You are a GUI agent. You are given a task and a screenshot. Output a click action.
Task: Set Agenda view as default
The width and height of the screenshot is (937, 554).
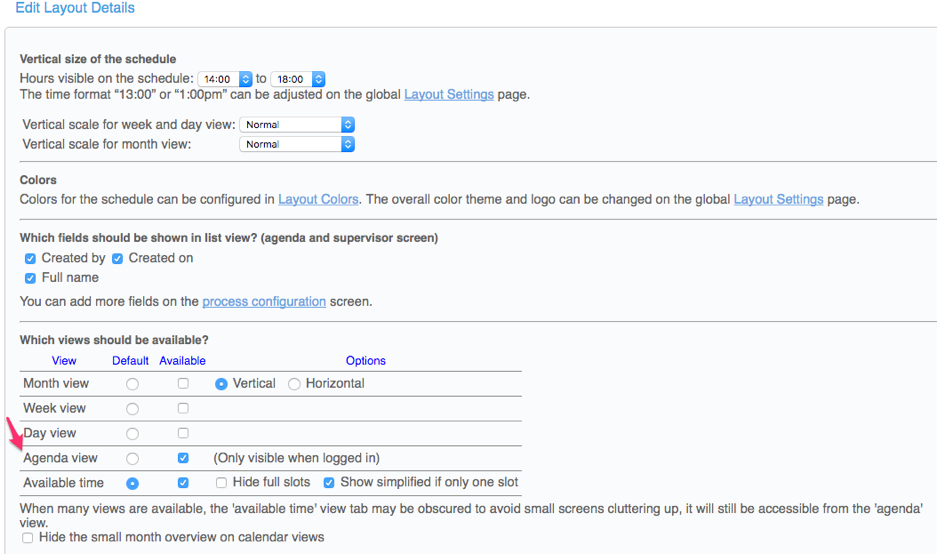coord(132,459)
